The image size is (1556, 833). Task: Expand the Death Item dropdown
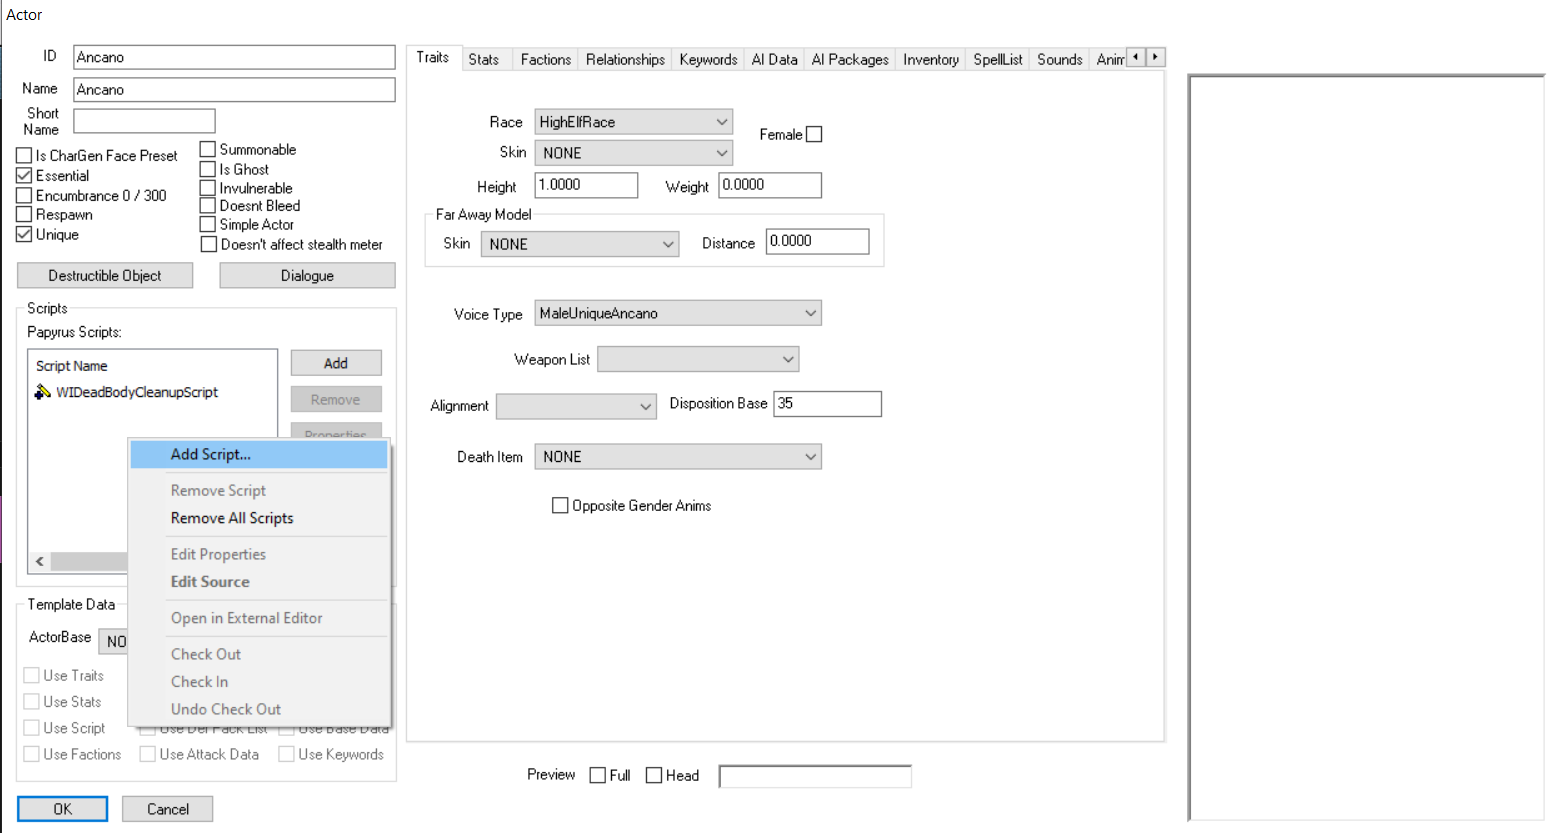(x=810, y=456)
